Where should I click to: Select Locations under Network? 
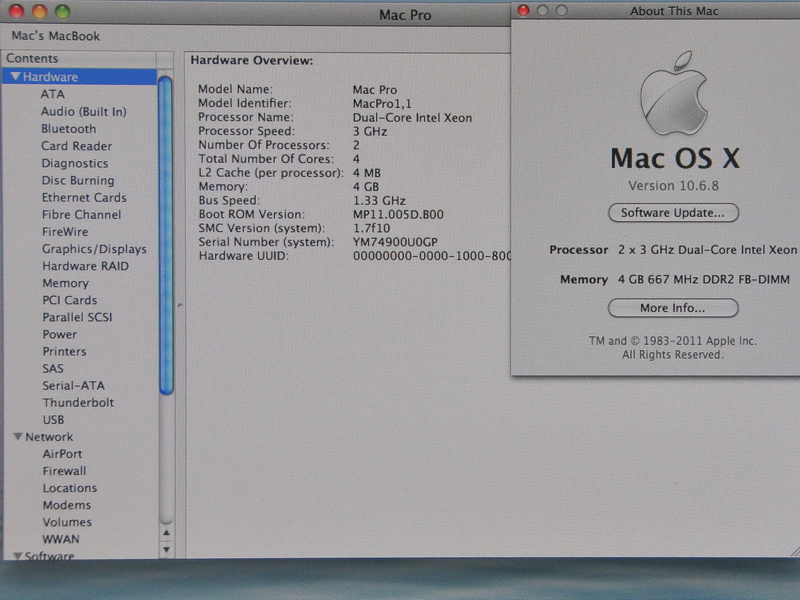70,488
